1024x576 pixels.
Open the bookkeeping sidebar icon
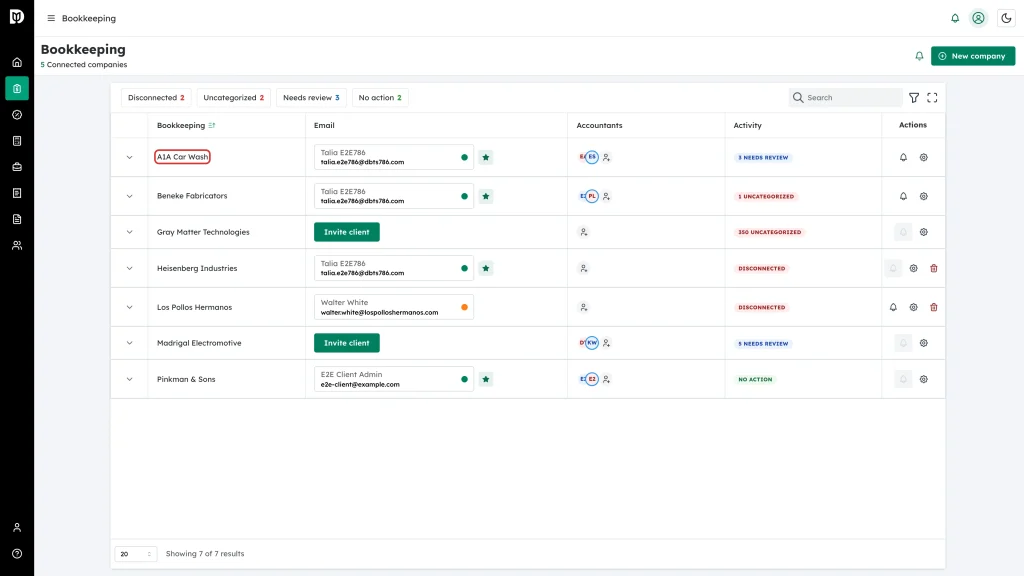point(17,89)
